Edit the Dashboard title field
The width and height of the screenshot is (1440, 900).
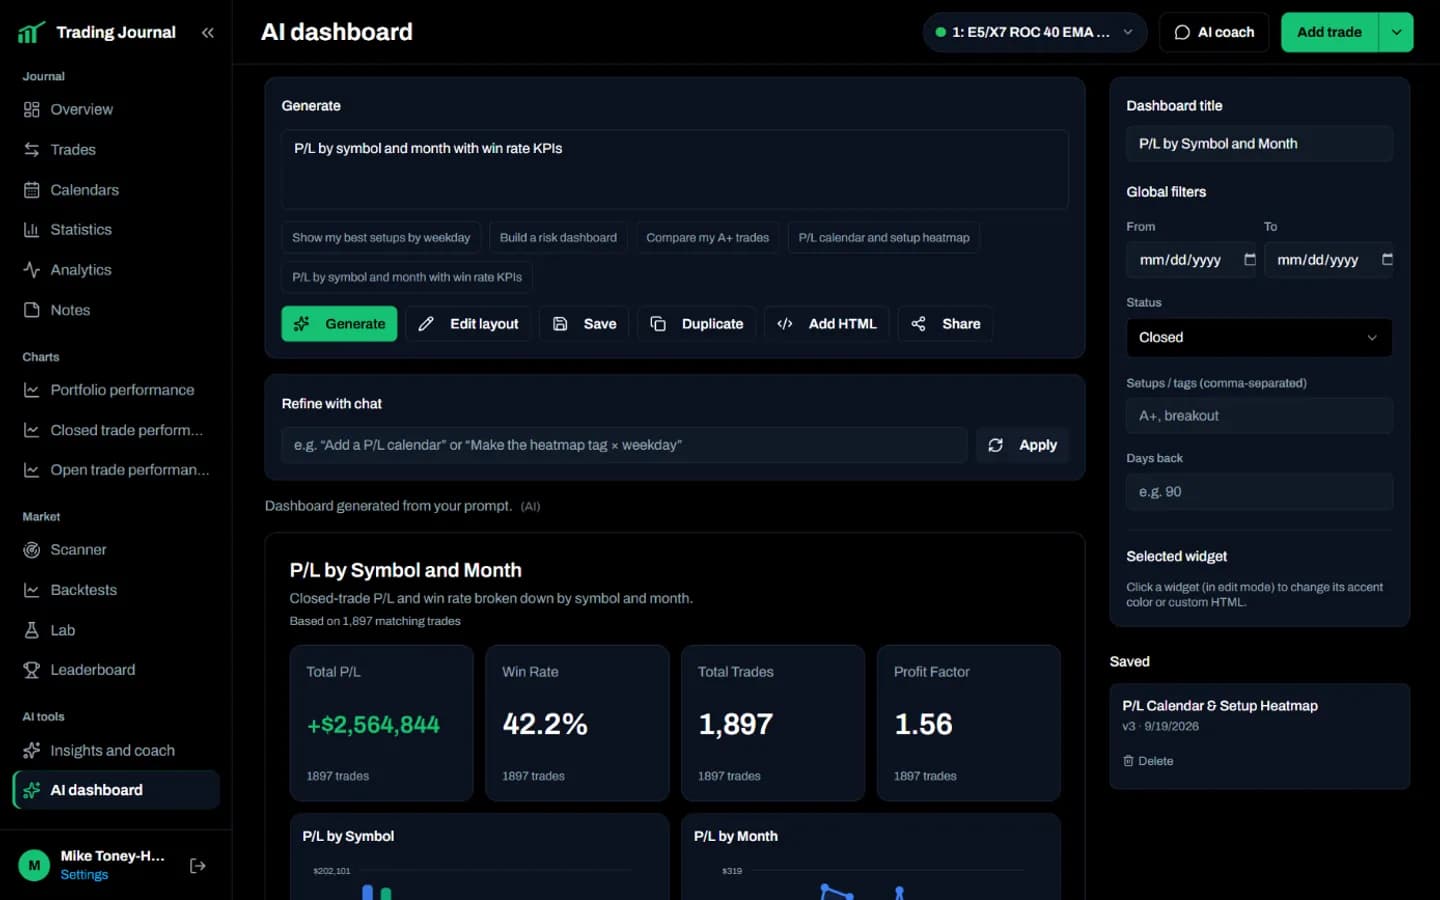1259,144
